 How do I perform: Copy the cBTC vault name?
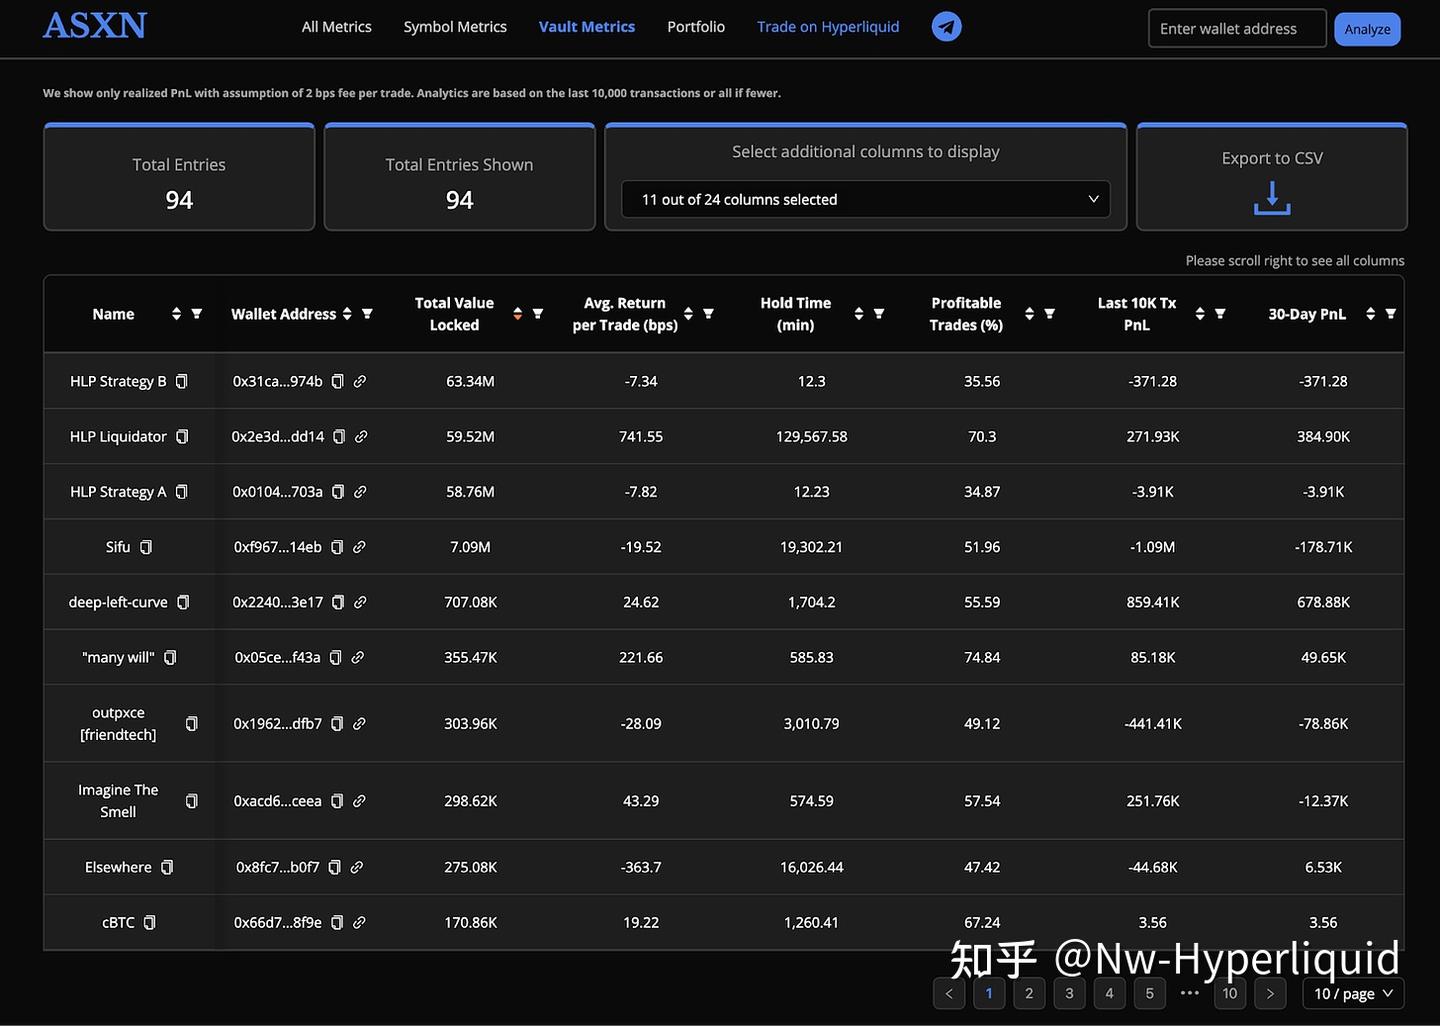click(150, 922)
